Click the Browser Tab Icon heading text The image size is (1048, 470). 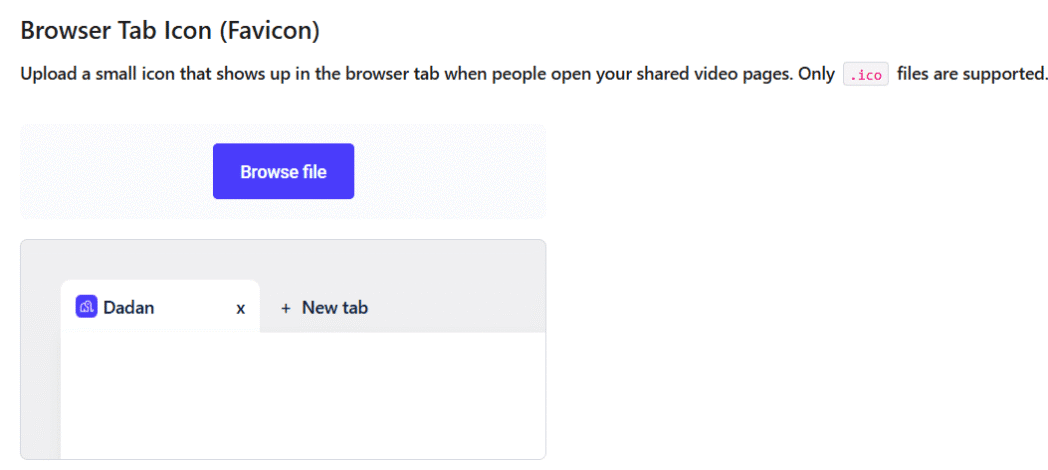(x=121, y=31)
